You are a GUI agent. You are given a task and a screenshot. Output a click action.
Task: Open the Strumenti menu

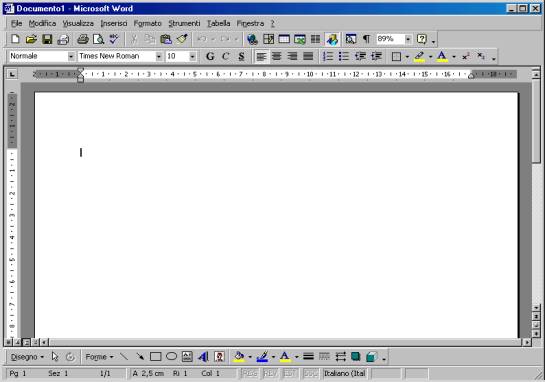(x=184, y=24)
